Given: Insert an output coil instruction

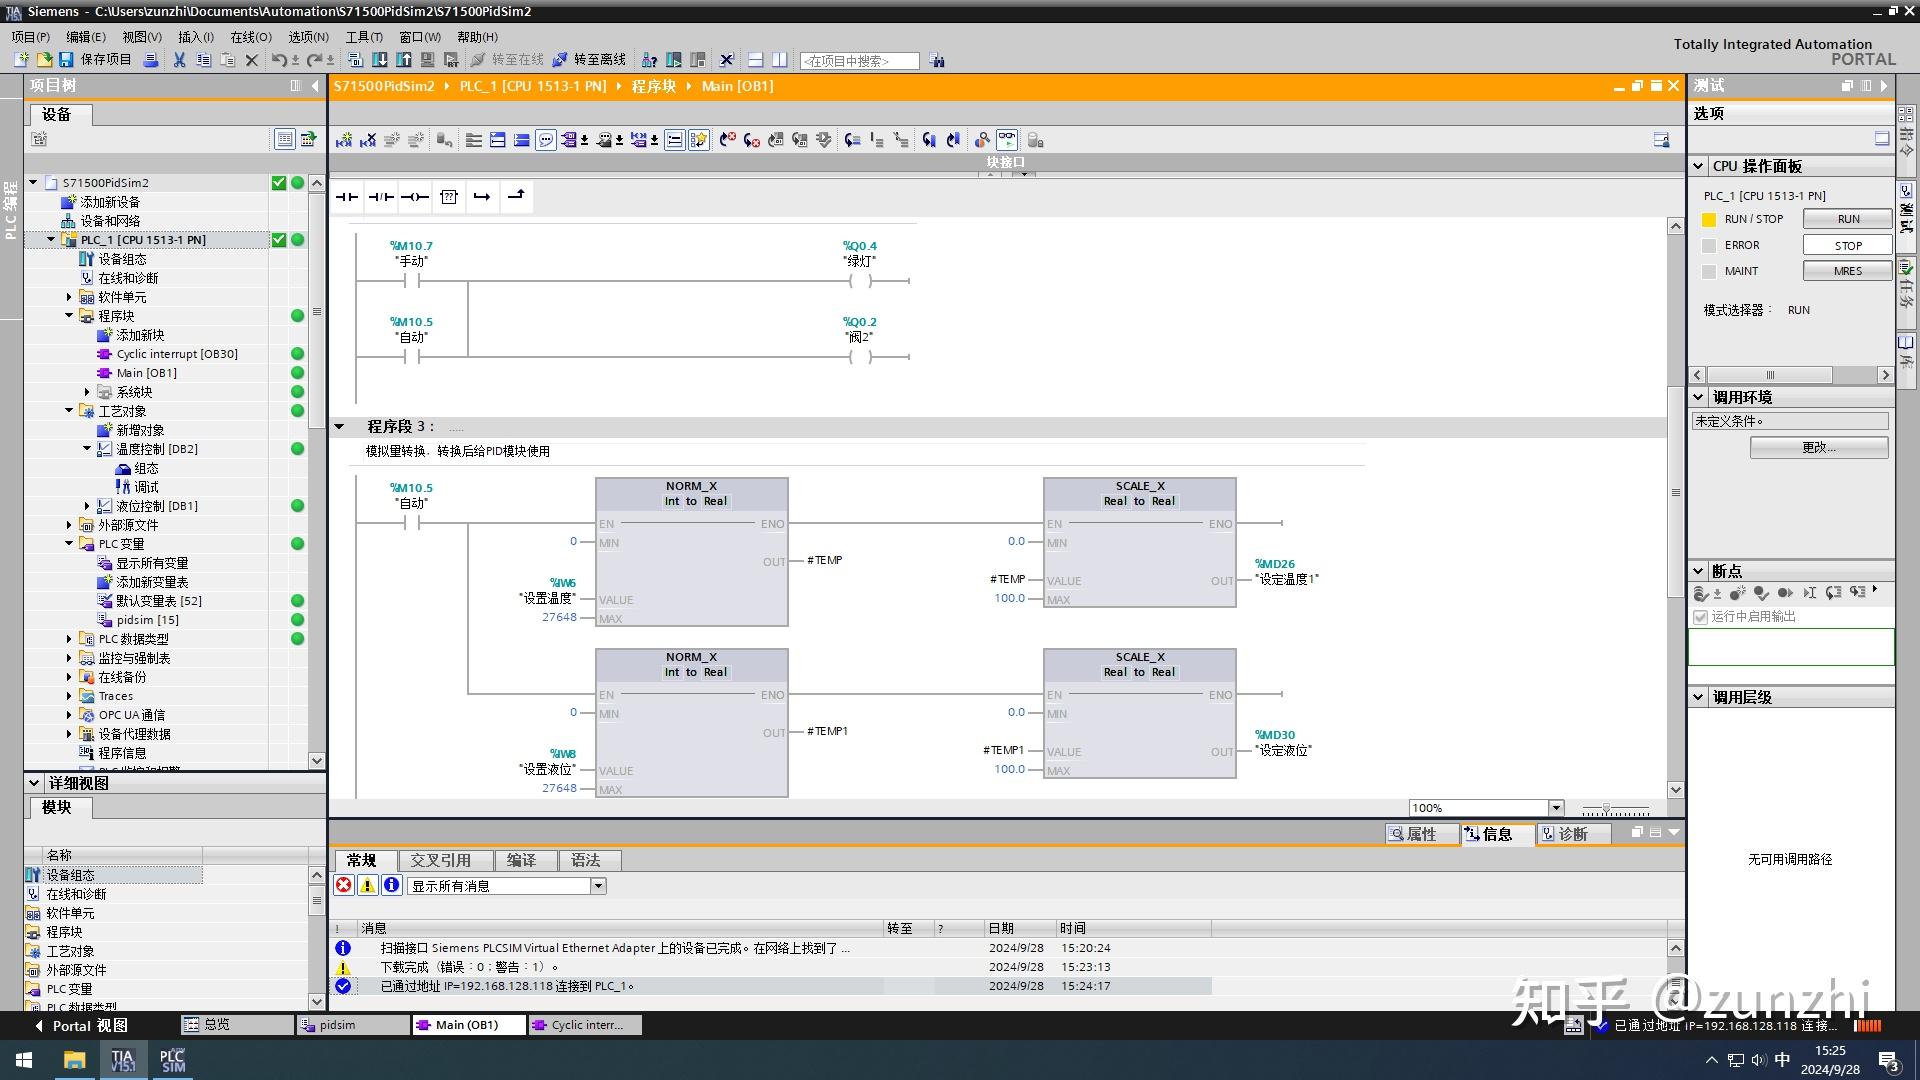Looking at the screenshot, I should coord(415,197).
